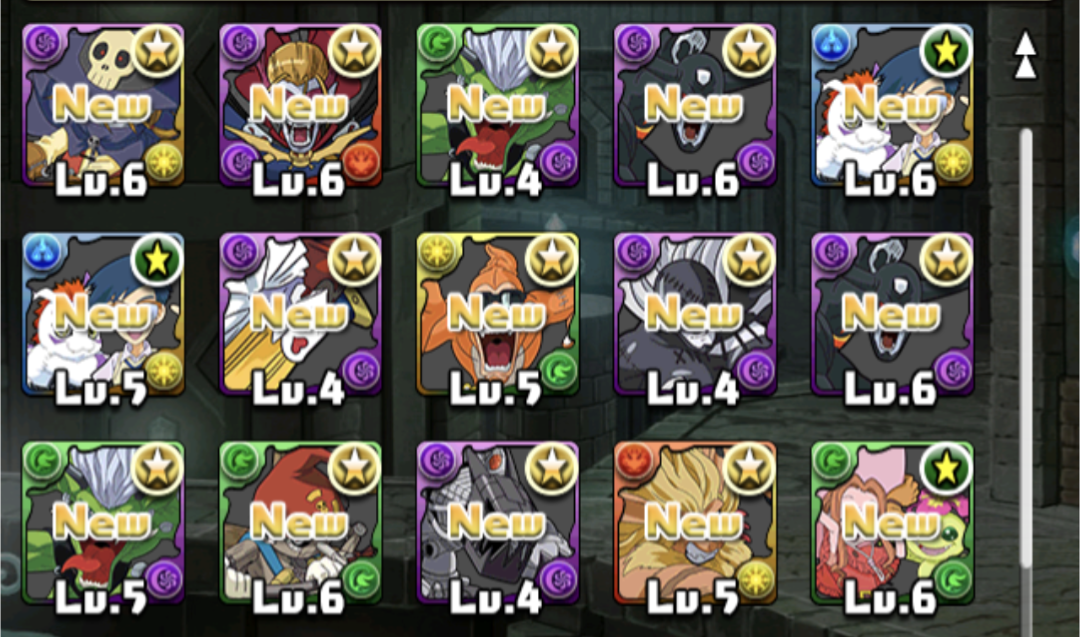Choose the girl with green plant partner card
This screenshot has width=1080, height=637.
(x=892, y=523)
